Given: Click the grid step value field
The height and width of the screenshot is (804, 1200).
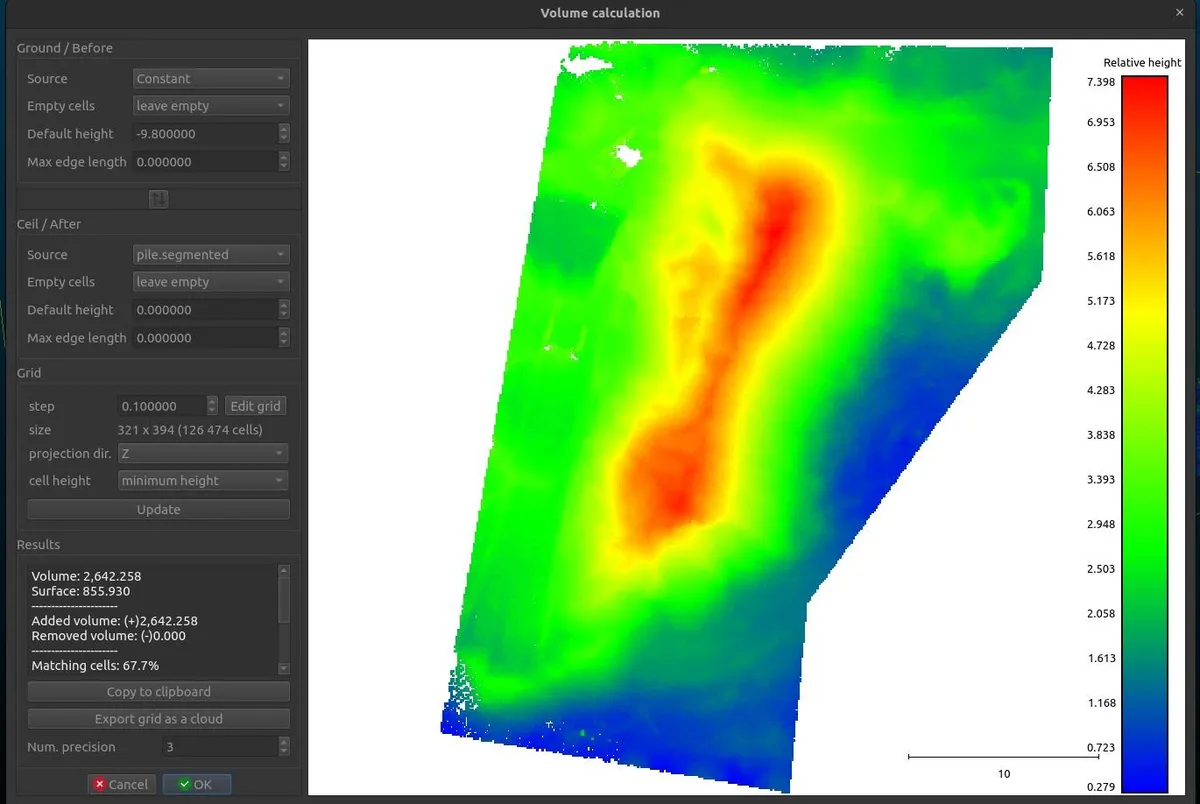Looking at the screenshot, I should click(x=162, y=406).
